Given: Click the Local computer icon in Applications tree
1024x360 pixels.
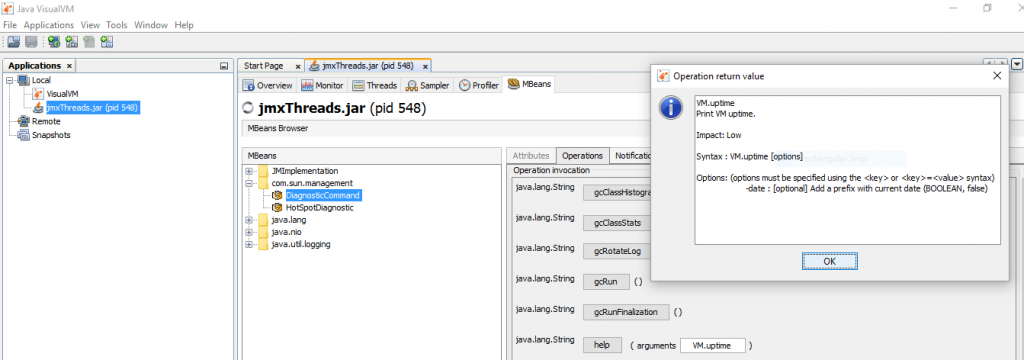Looking at the screenshot, I should tap(24, 80).
